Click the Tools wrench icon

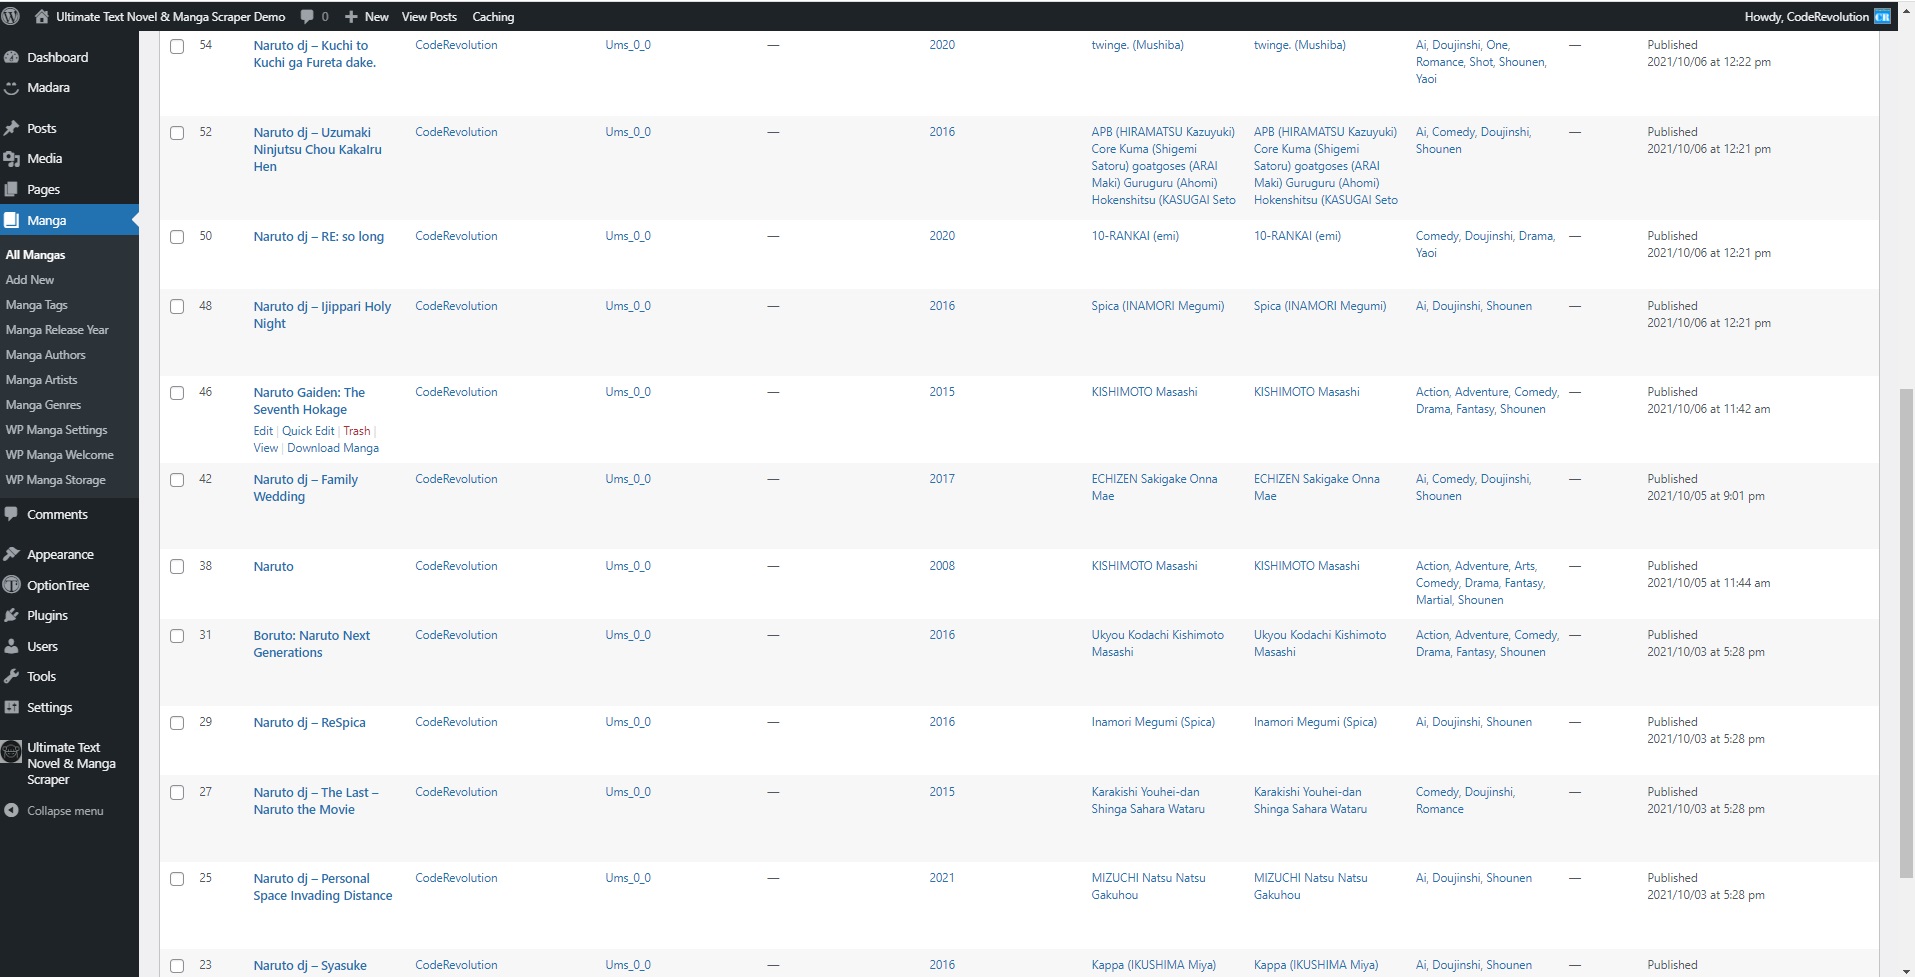click(x=12, y=677)
